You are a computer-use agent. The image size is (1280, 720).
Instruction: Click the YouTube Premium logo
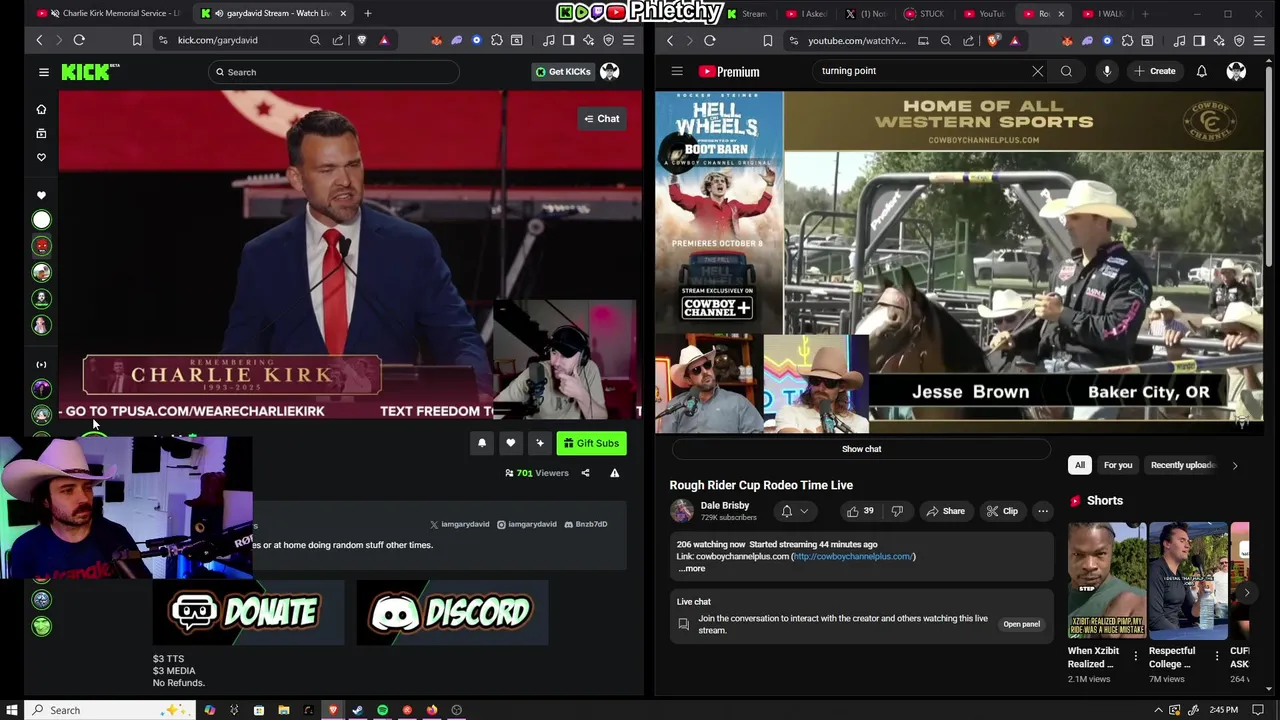729,71
